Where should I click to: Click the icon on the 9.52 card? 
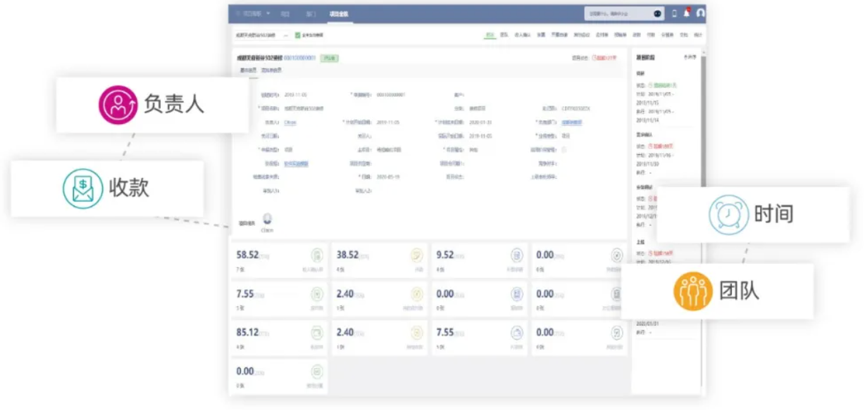point(516,256)
